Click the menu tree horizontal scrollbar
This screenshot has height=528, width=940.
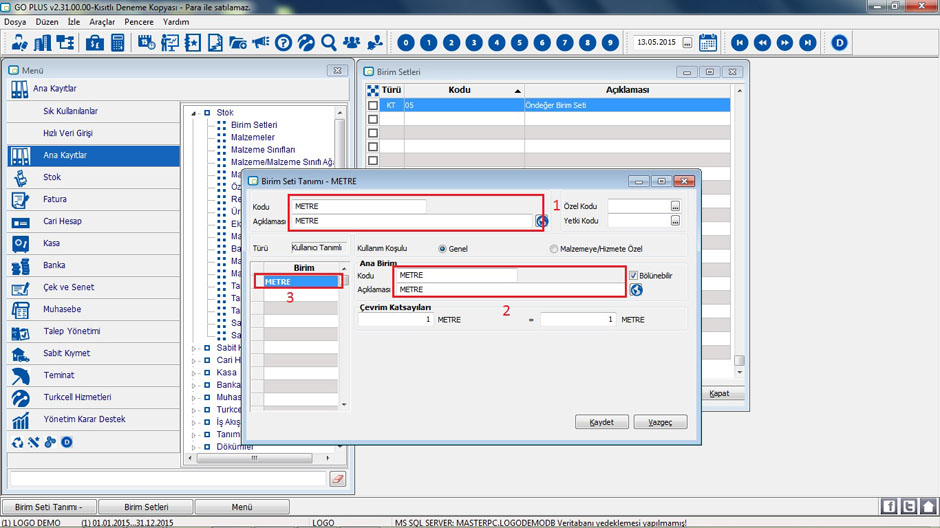point(254,458)
